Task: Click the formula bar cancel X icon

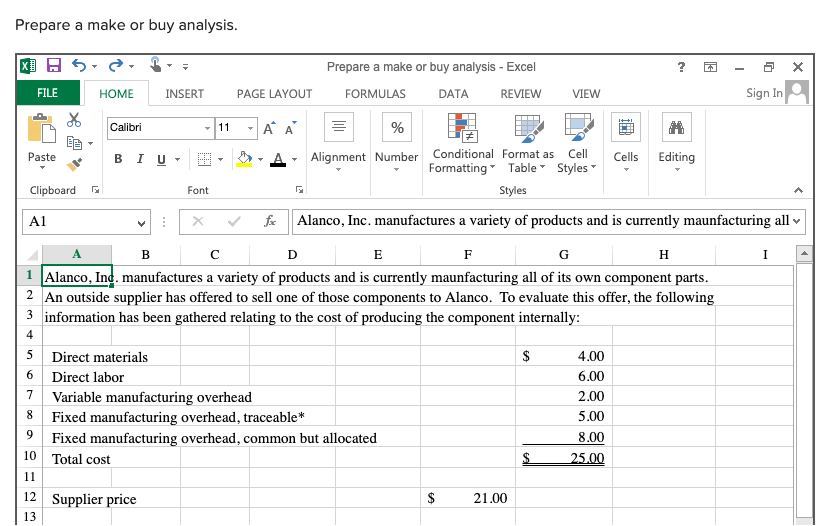Action: [198, 221]
